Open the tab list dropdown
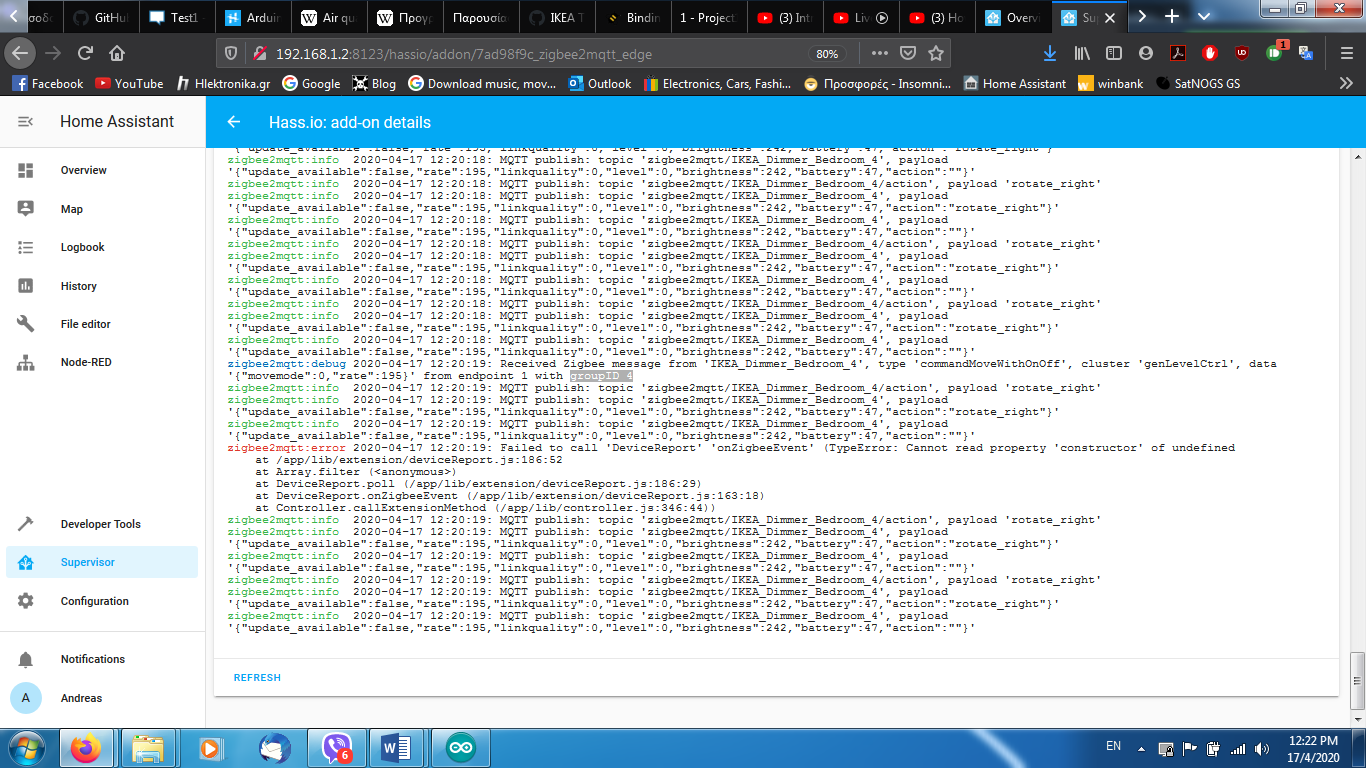The width and height of the screenshot is (1366, 768). click(x=1203, y=16)
